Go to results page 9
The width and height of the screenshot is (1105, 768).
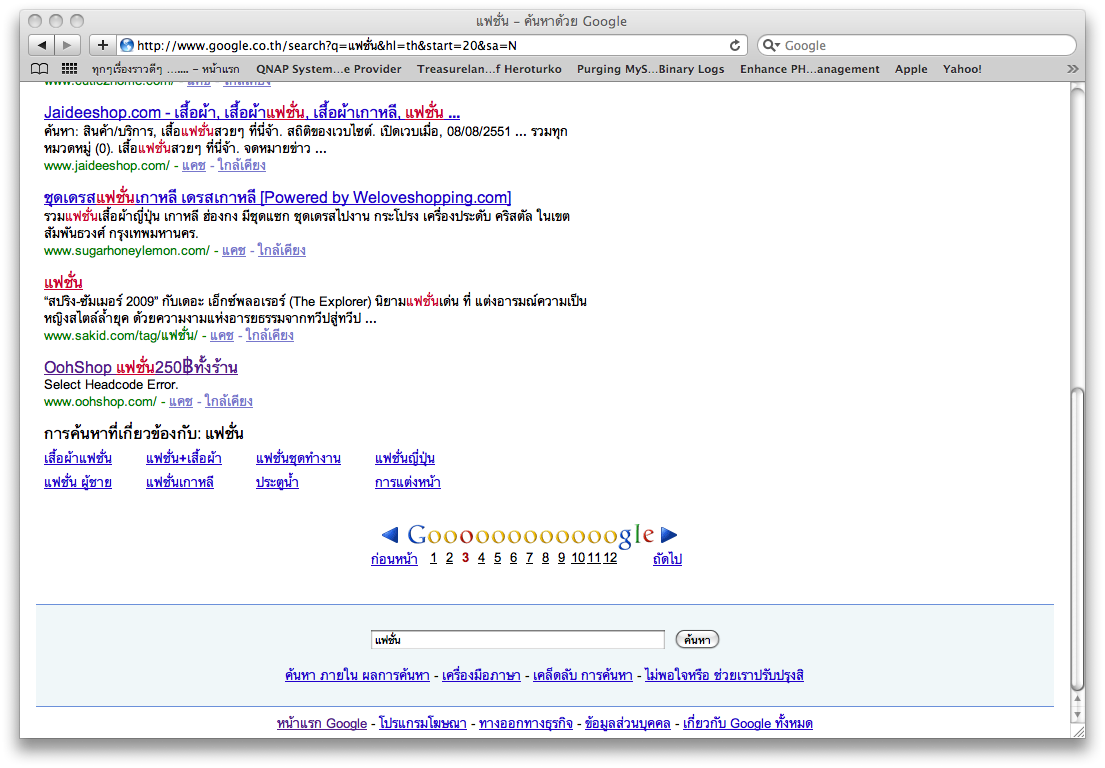pyautogui.click(x=562, y=558)
